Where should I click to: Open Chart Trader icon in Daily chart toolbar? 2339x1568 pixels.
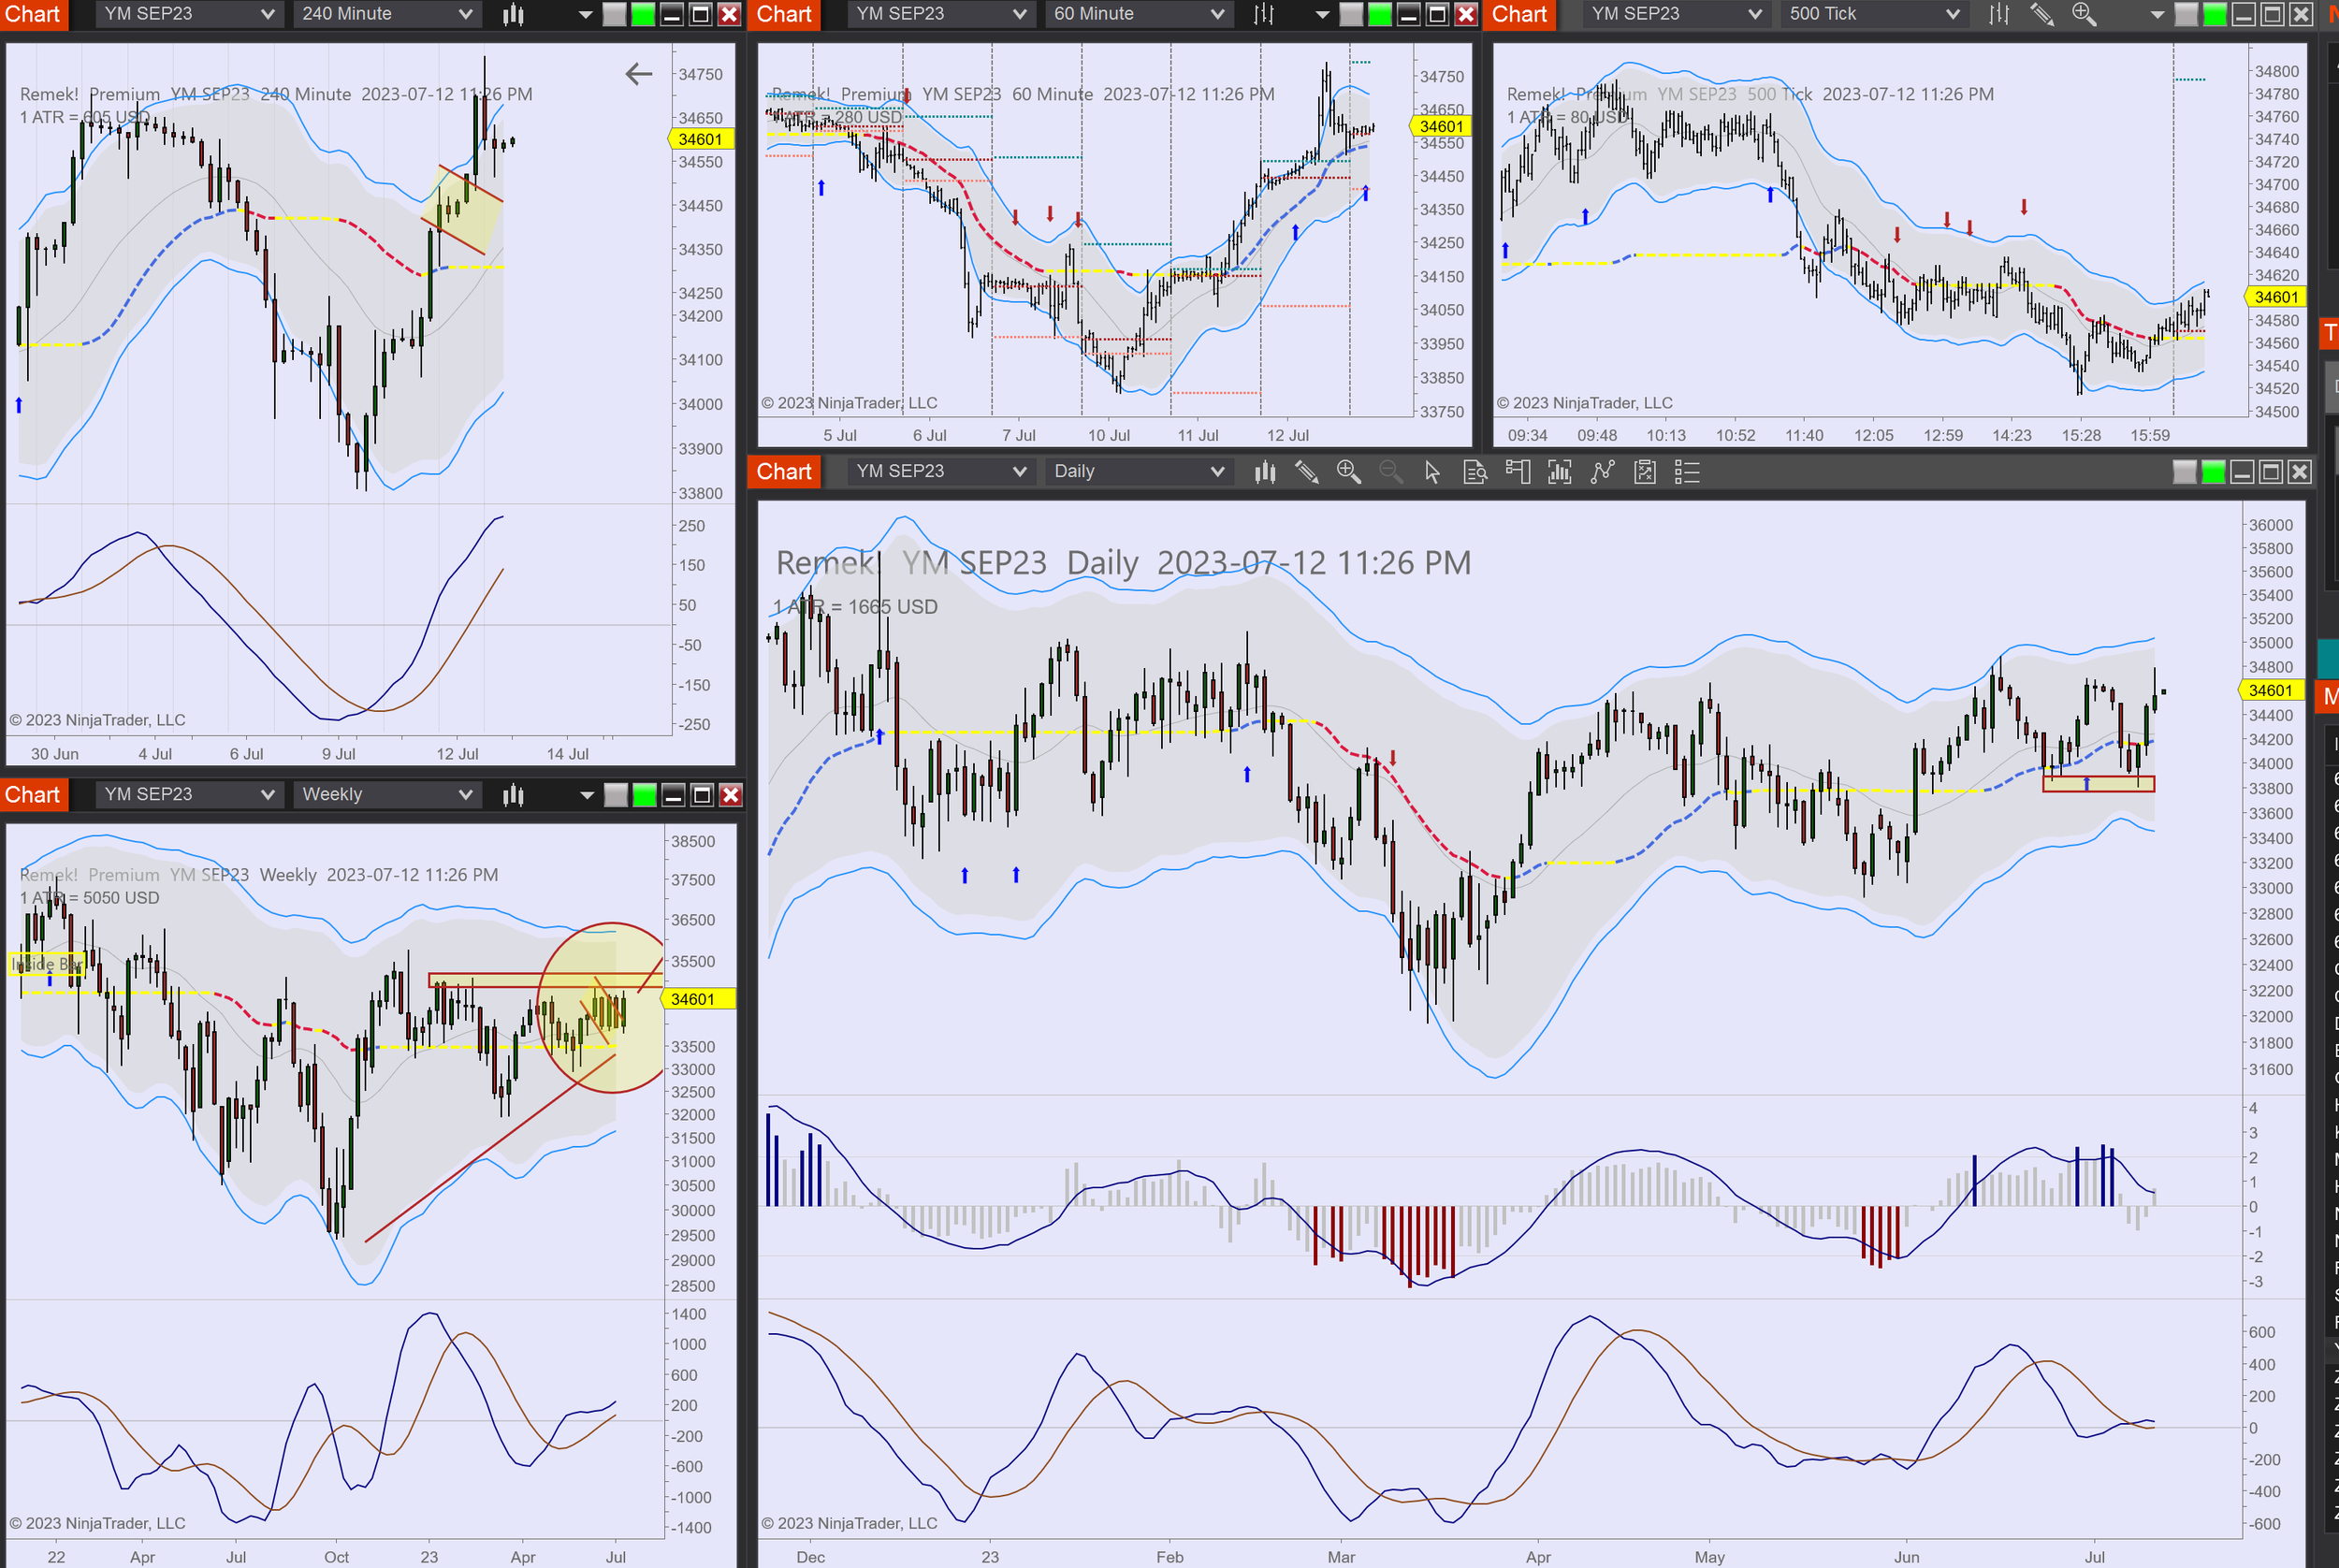[x=1517, y=472]
